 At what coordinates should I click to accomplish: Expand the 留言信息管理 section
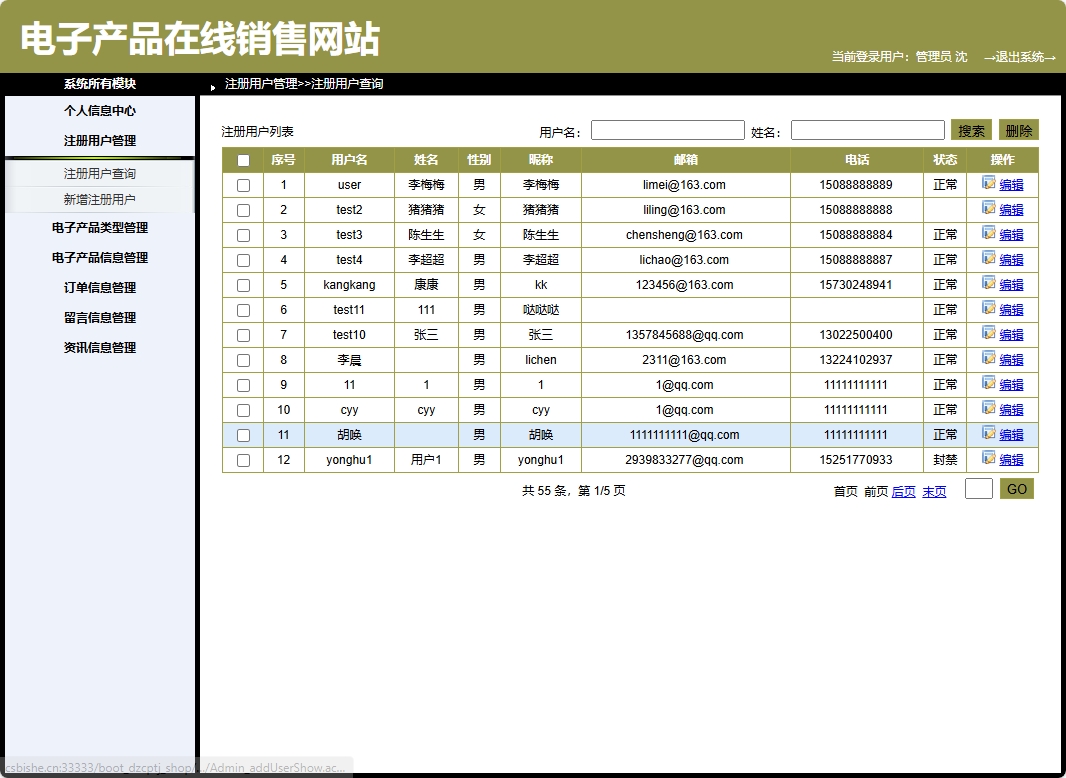click(x=100, y=317)
